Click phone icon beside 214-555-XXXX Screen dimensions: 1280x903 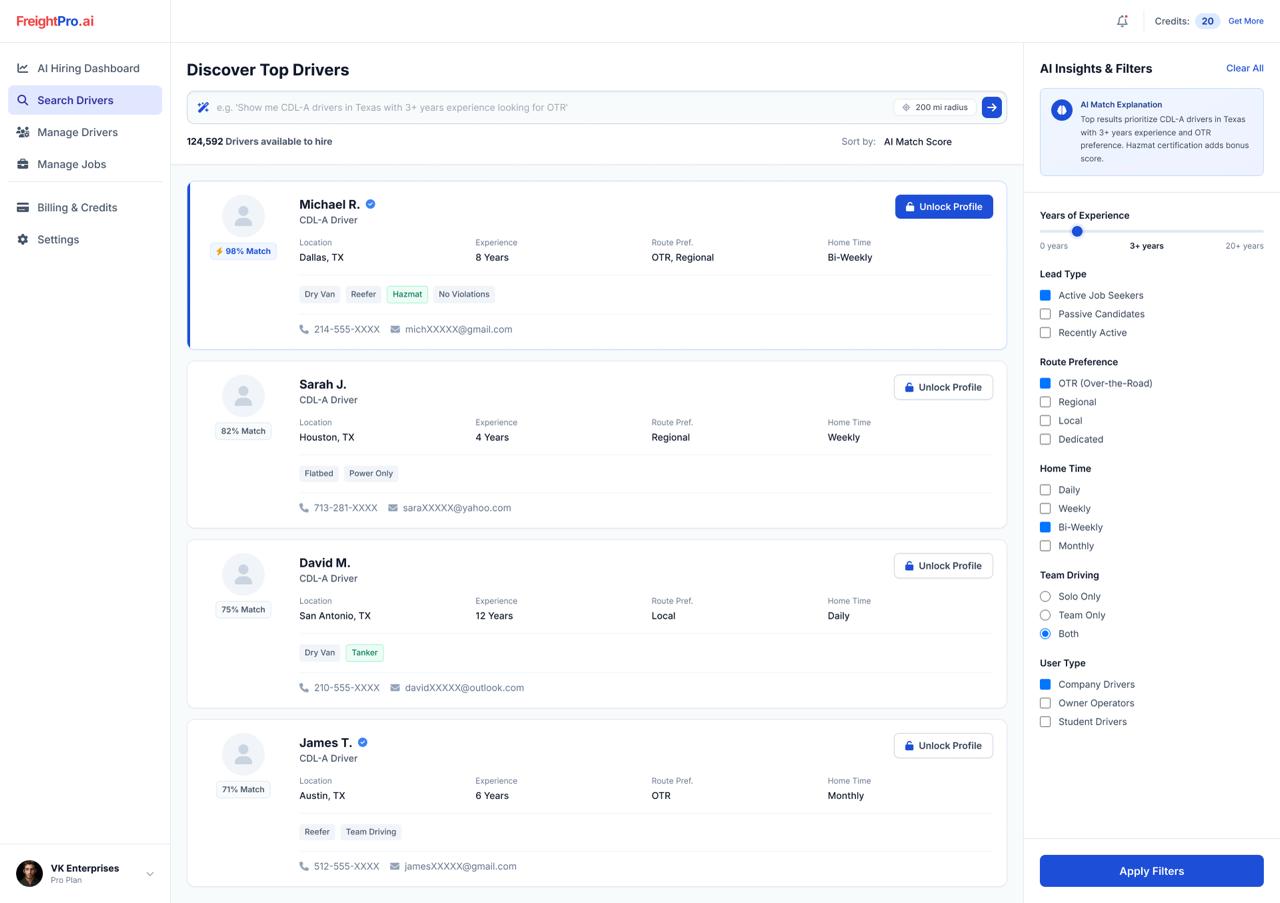click(x=304, y=329)
